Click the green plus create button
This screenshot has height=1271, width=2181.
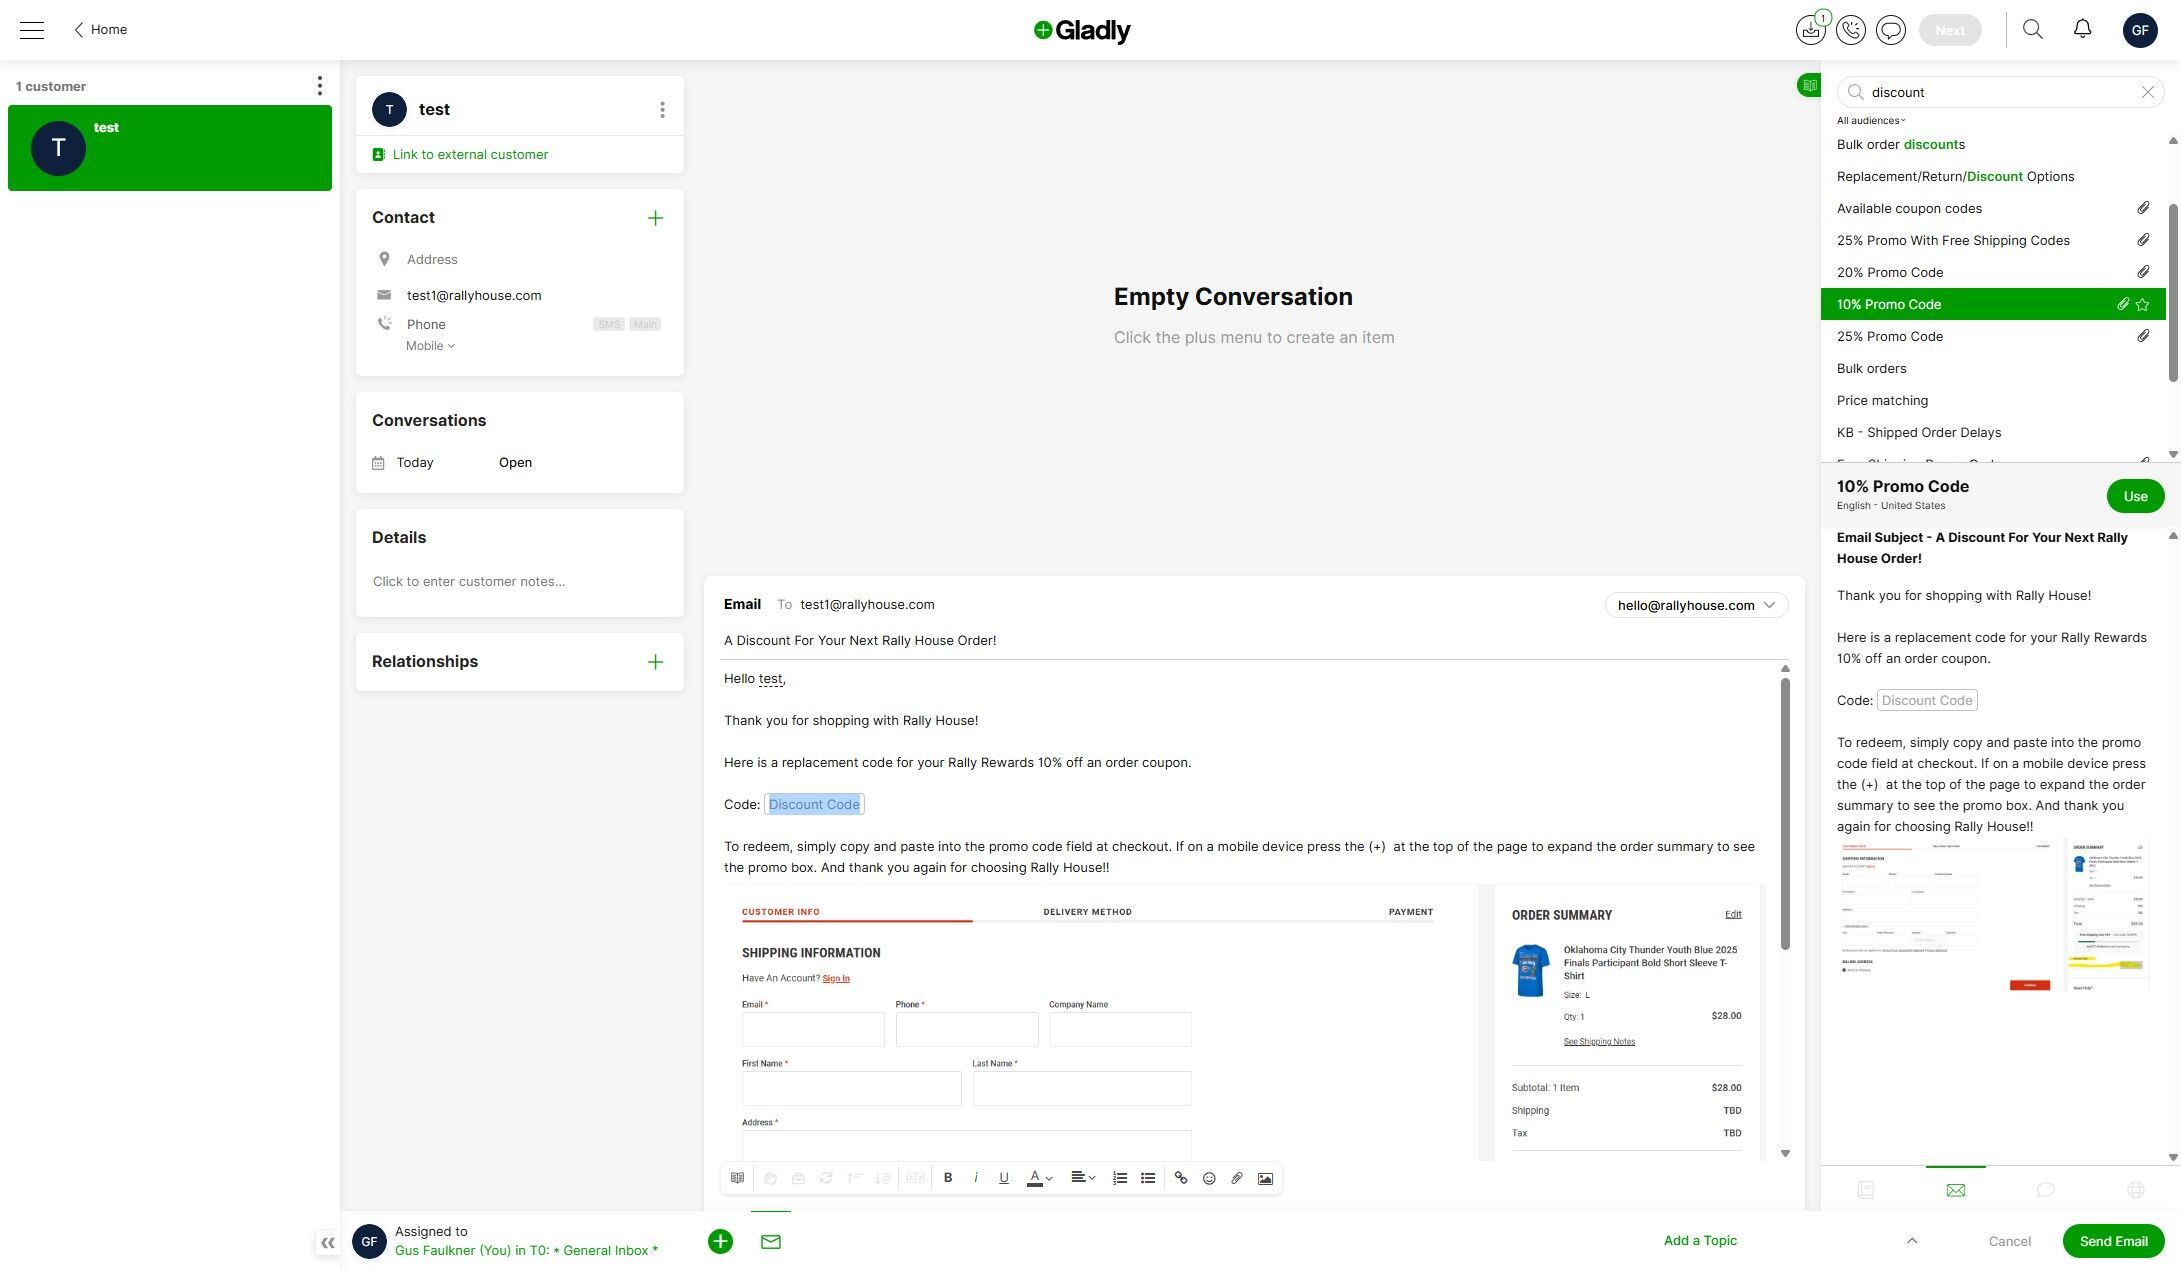720,1241
